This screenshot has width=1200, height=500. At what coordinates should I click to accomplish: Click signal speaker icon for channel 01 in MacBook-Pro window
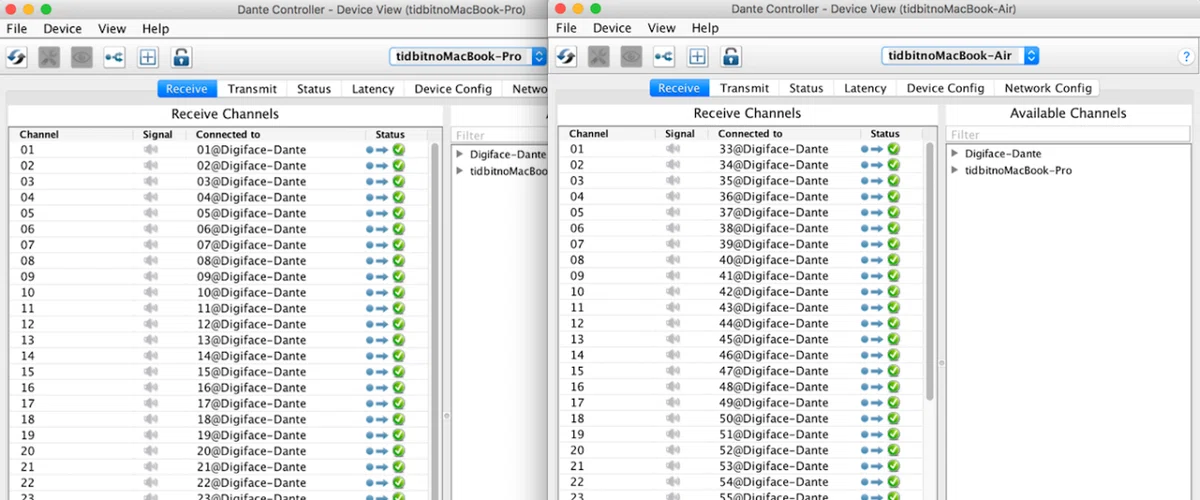click(x=151, y=150)
